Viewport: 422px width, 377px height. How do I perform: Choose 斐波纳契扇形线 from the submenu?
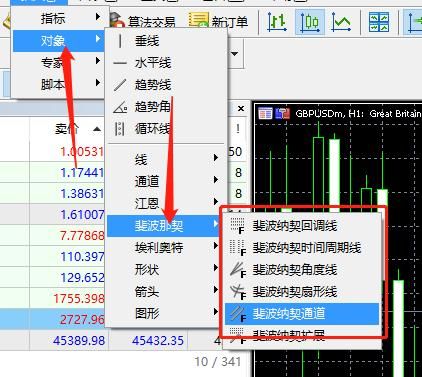(x=302, y=292)
